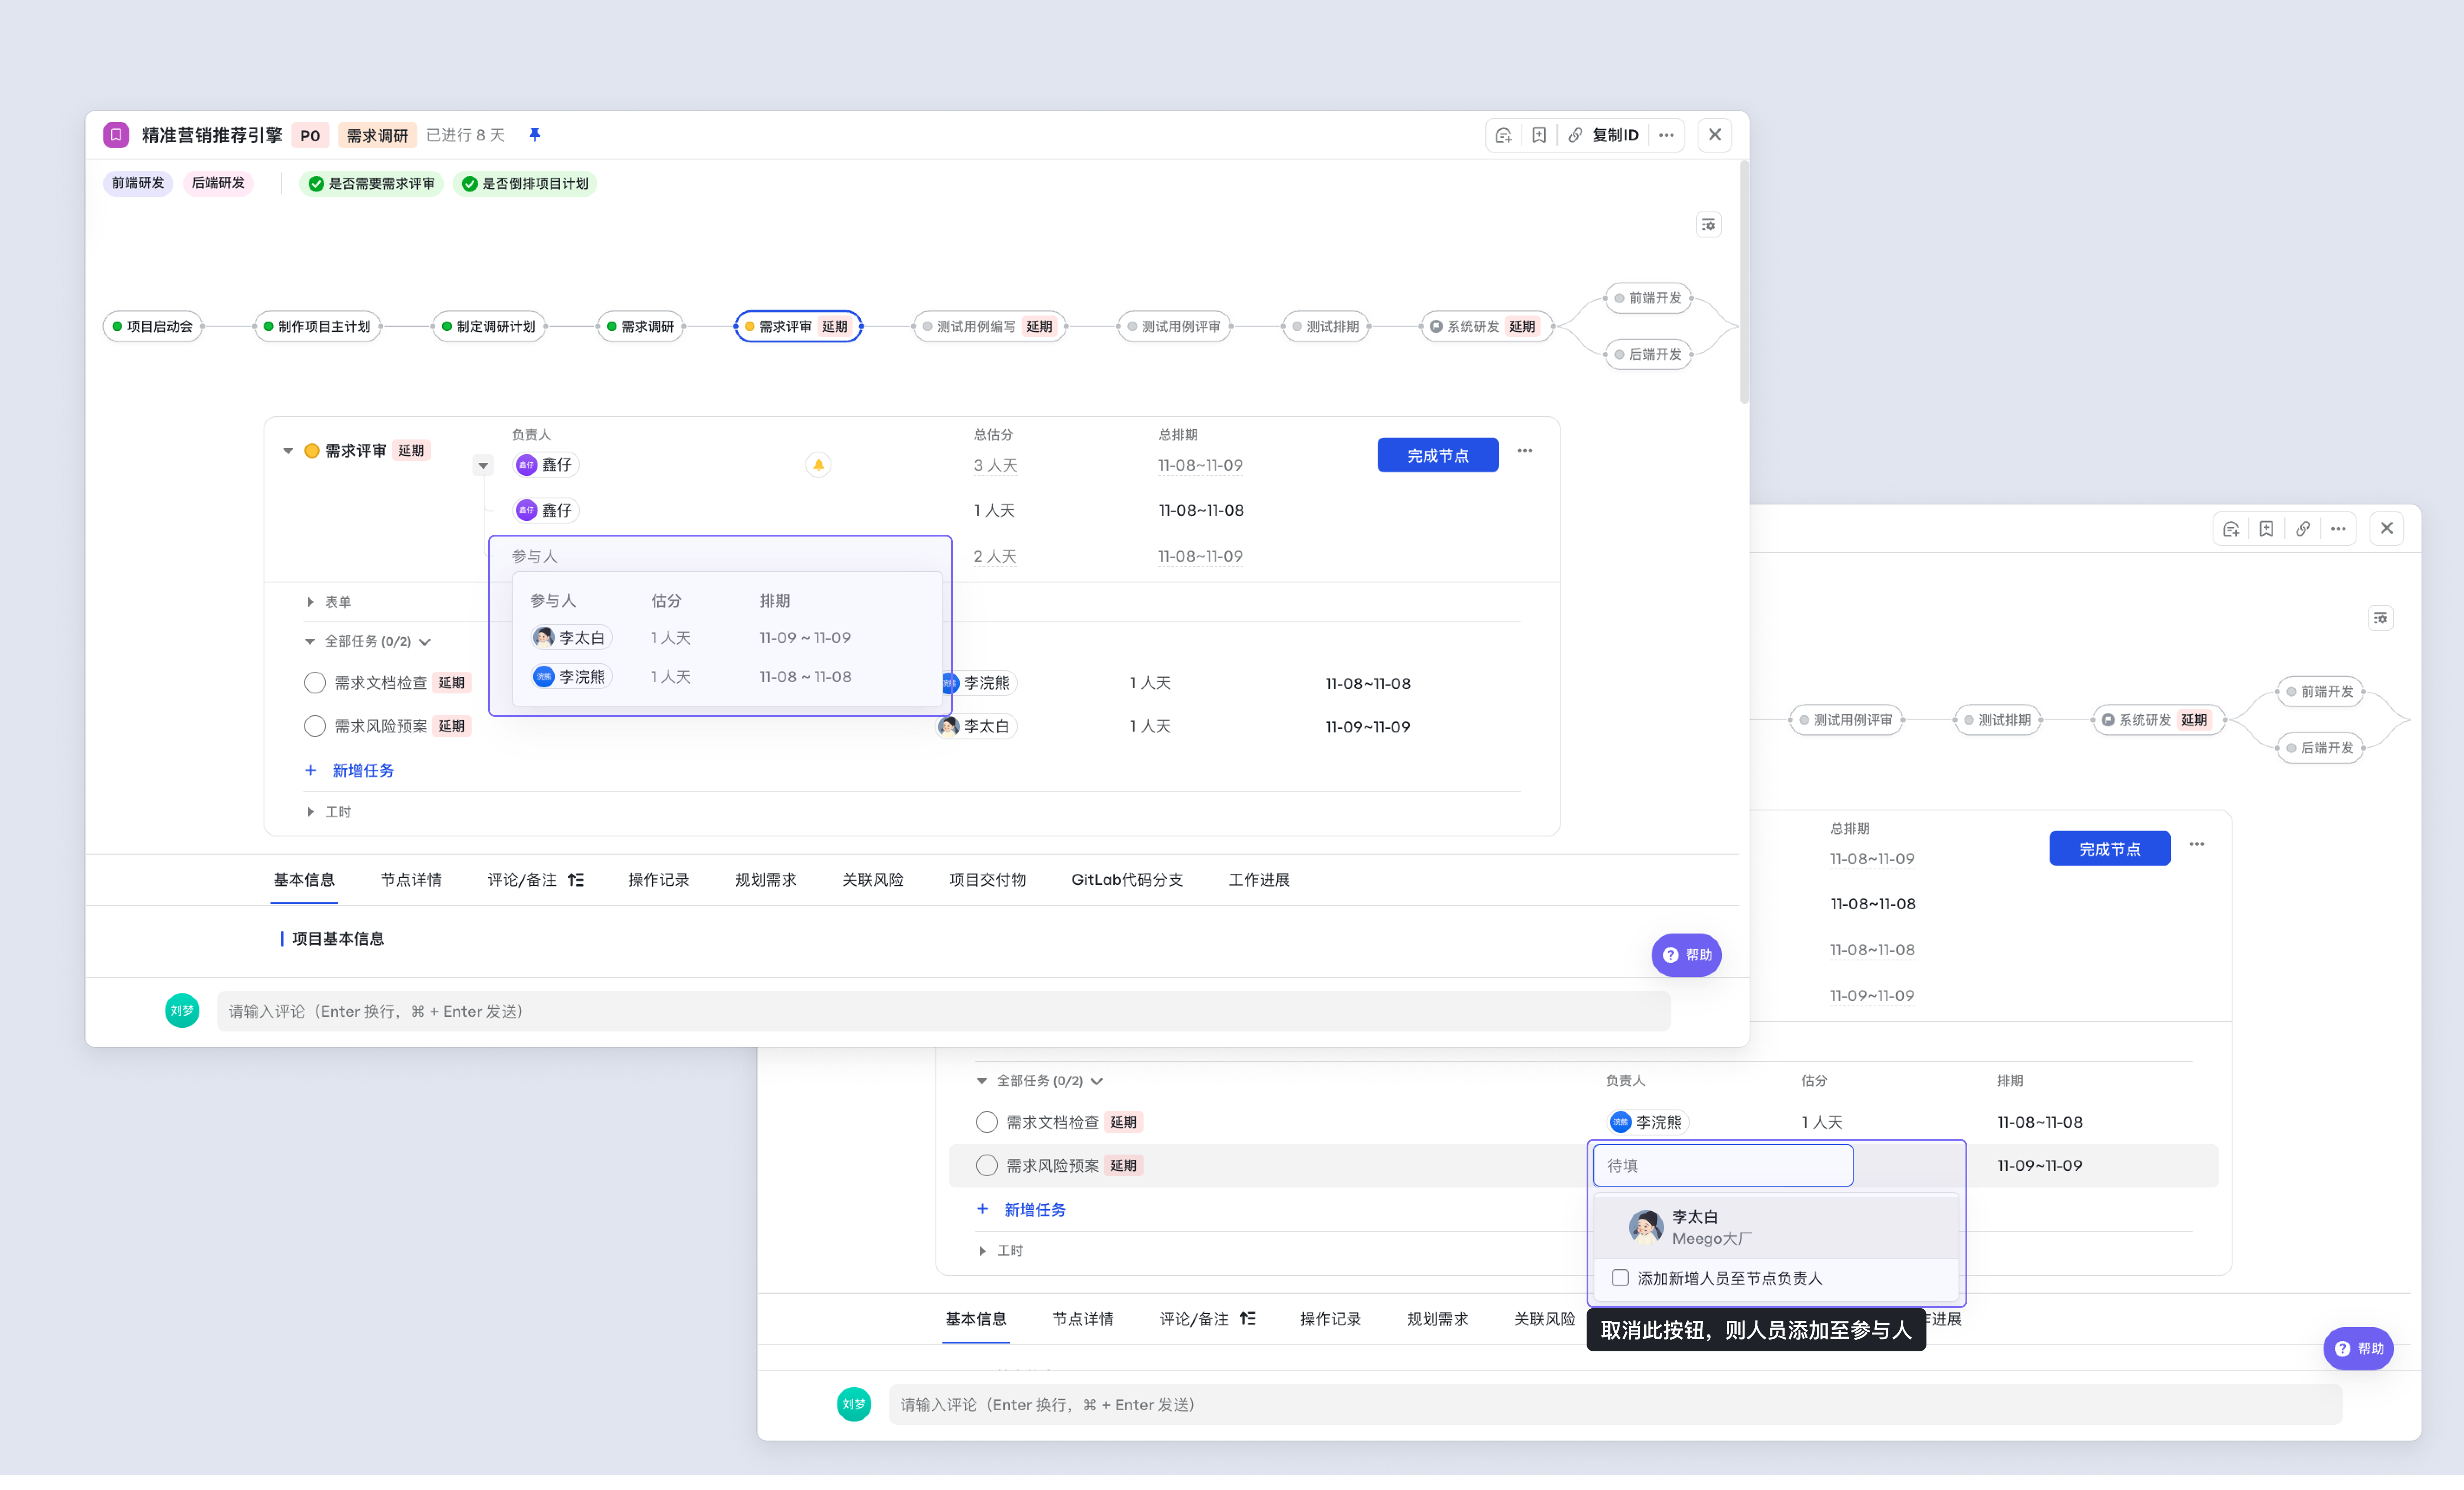Click 李浣熊 avatar chip in 参与人 popup
This screenshot has height=1490, width=2464.
tap(570, 677)
